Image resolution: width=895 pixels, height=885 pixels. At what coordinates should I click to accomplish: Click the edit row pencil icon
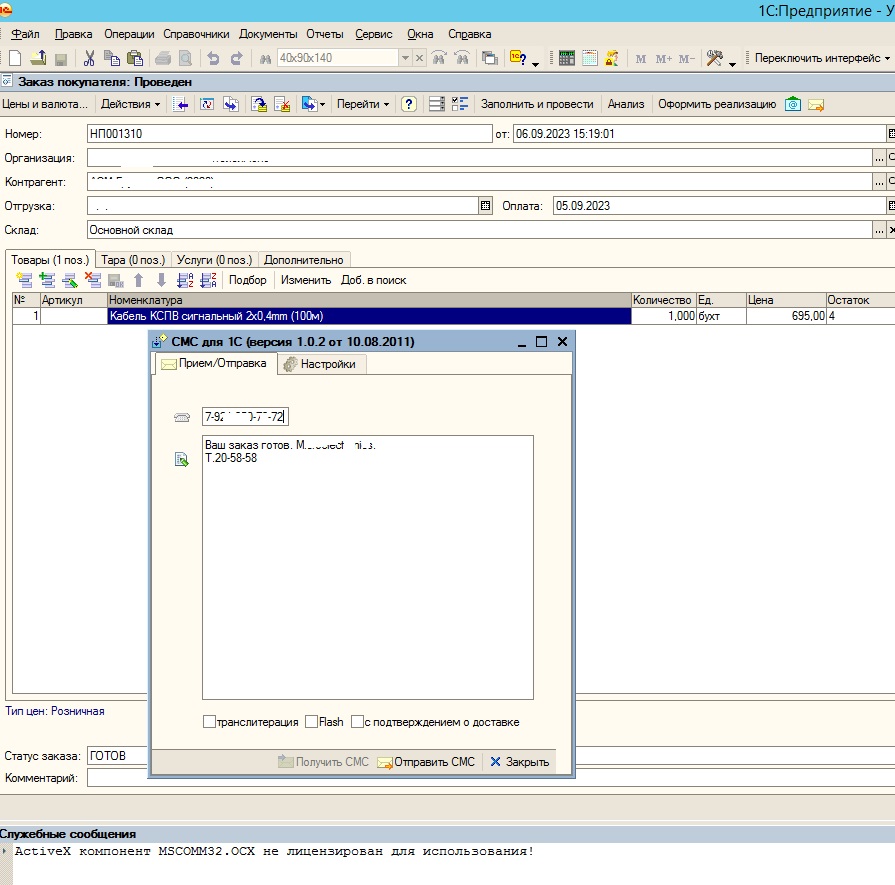70,280
